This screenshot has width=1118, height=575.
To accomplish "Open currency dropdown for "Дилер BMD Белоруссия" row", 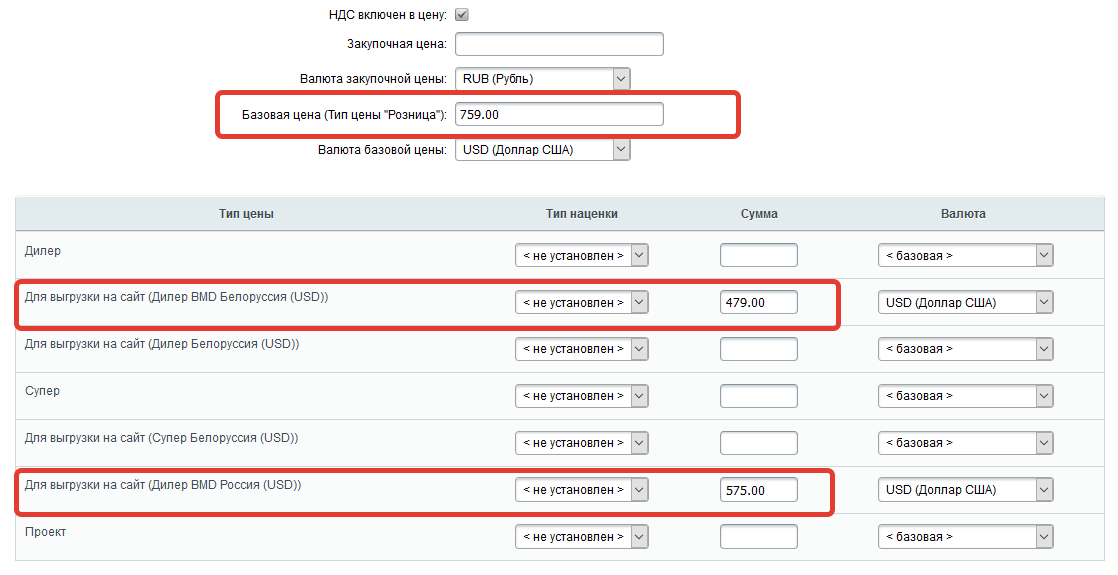I will [x=965, y=302].
